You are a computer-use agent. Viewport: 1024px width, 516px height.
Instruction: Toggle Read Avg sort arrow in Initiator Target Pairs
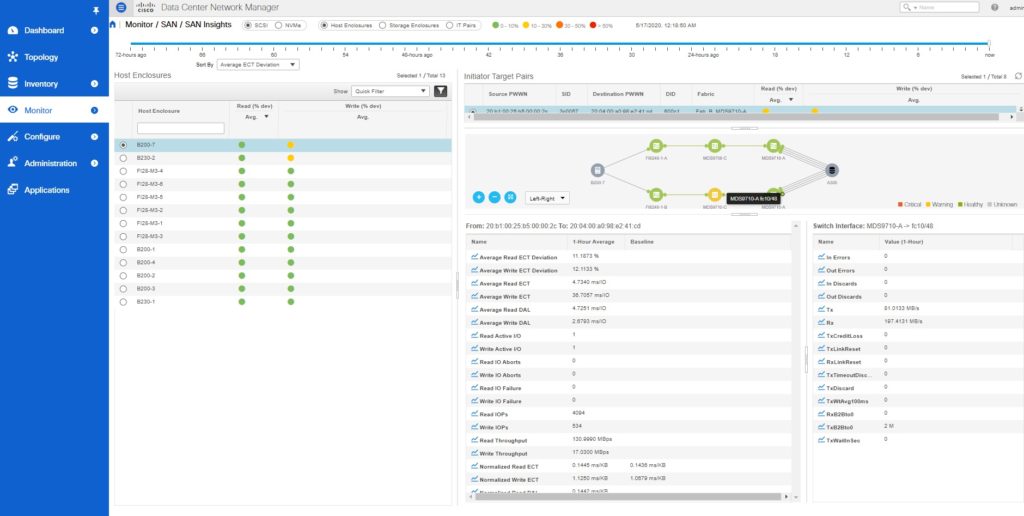(x=792, y=100)
